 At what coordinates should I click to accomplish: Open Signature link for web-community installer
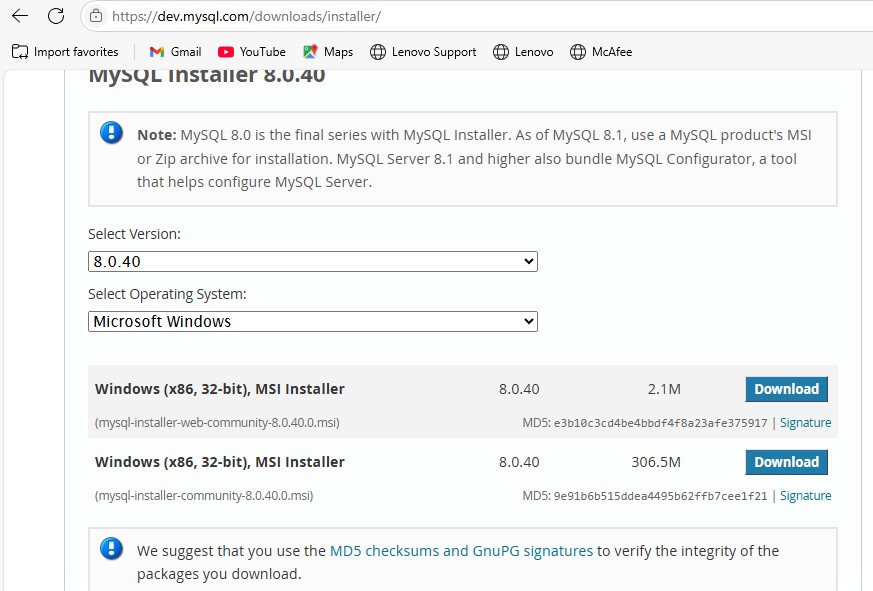[805, 423]
